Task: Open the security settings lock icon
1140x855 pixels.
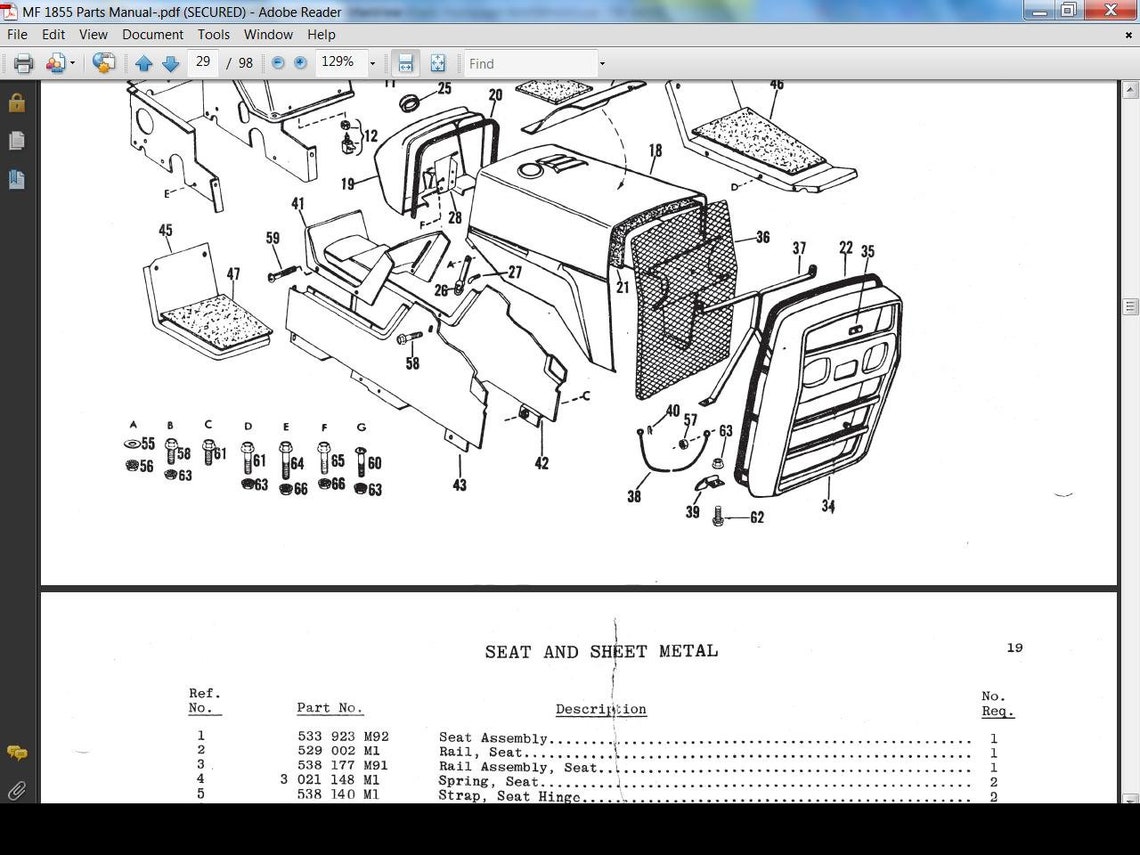Action: (16, 102)
